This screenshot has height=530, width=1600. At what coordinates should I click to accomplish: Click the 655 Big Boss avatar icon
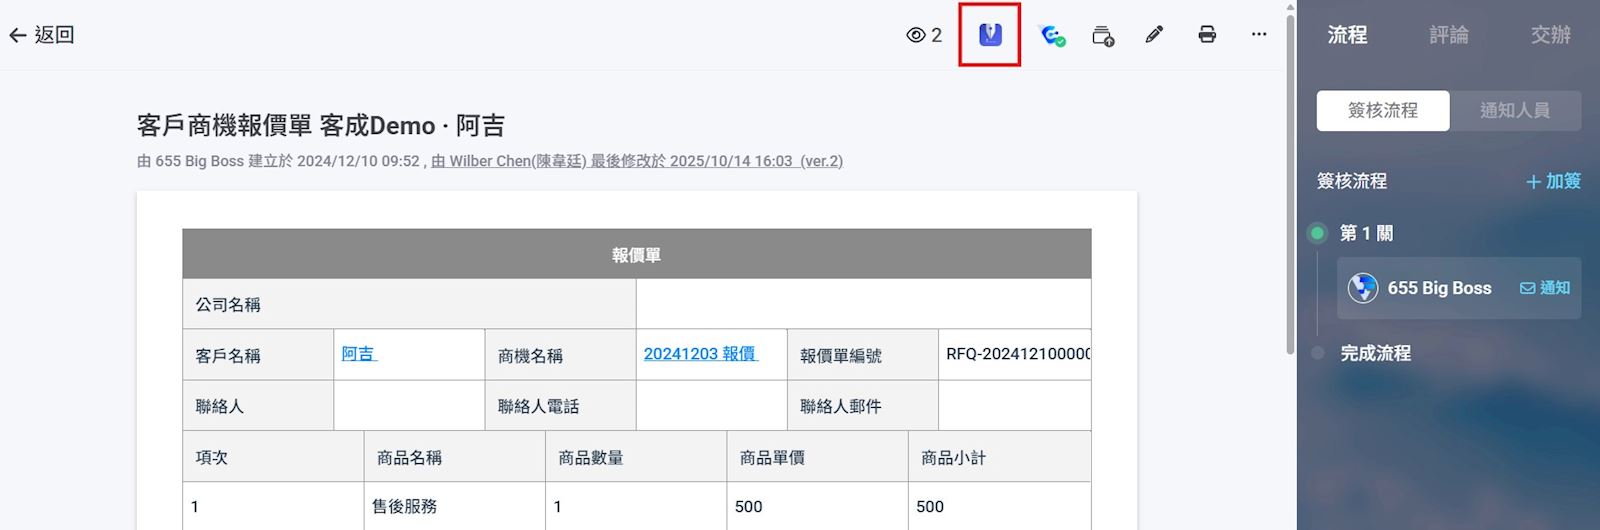[x=1363, y=288]
